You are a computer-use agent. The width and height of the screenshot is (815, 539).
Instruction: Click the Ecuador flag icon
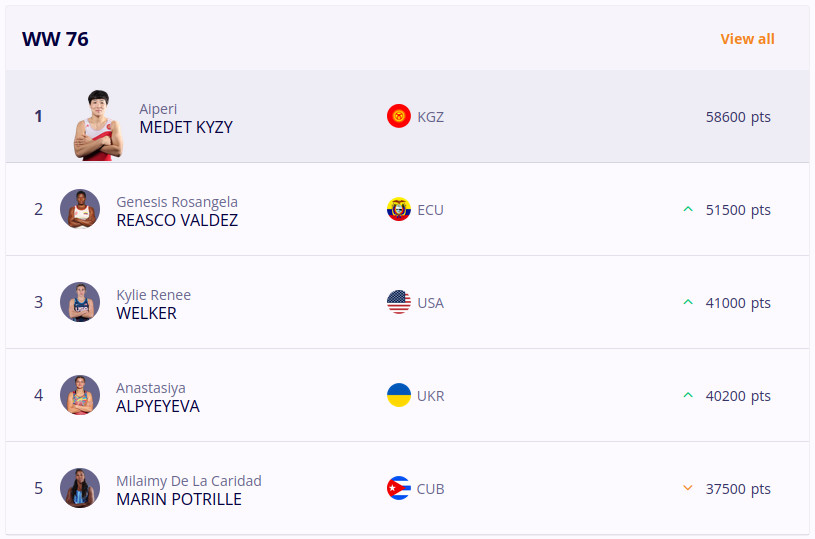pyautogui.click(x=399, y=209)
